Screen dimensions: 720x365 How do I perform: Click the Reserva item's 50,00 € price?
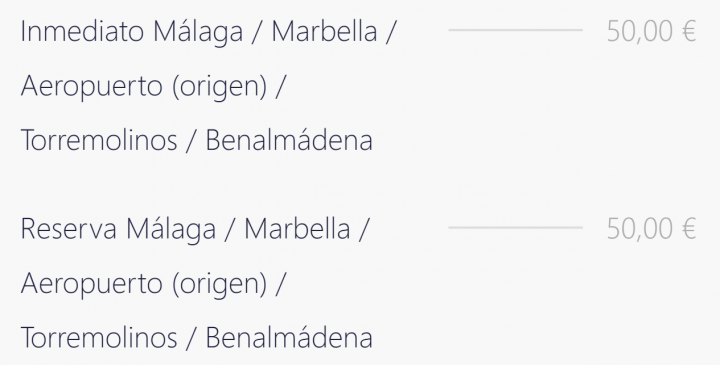pos(651,229)
